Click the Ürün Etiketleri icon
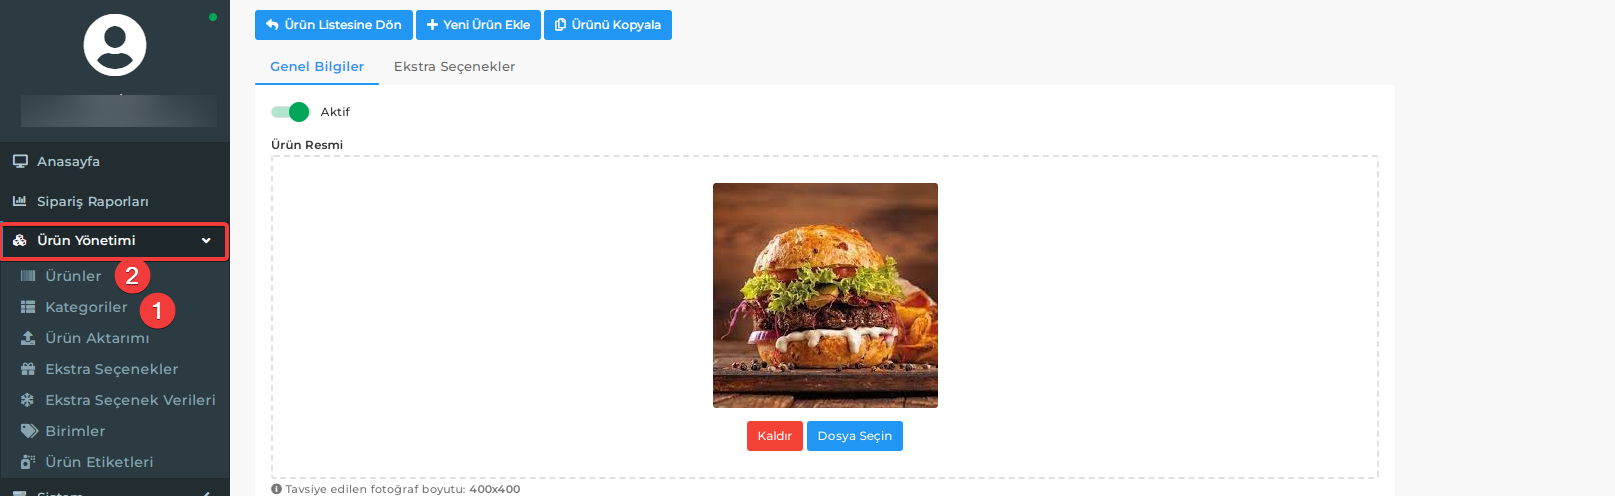The height and width of the screenshot is (496, 1615). (28, 462)
